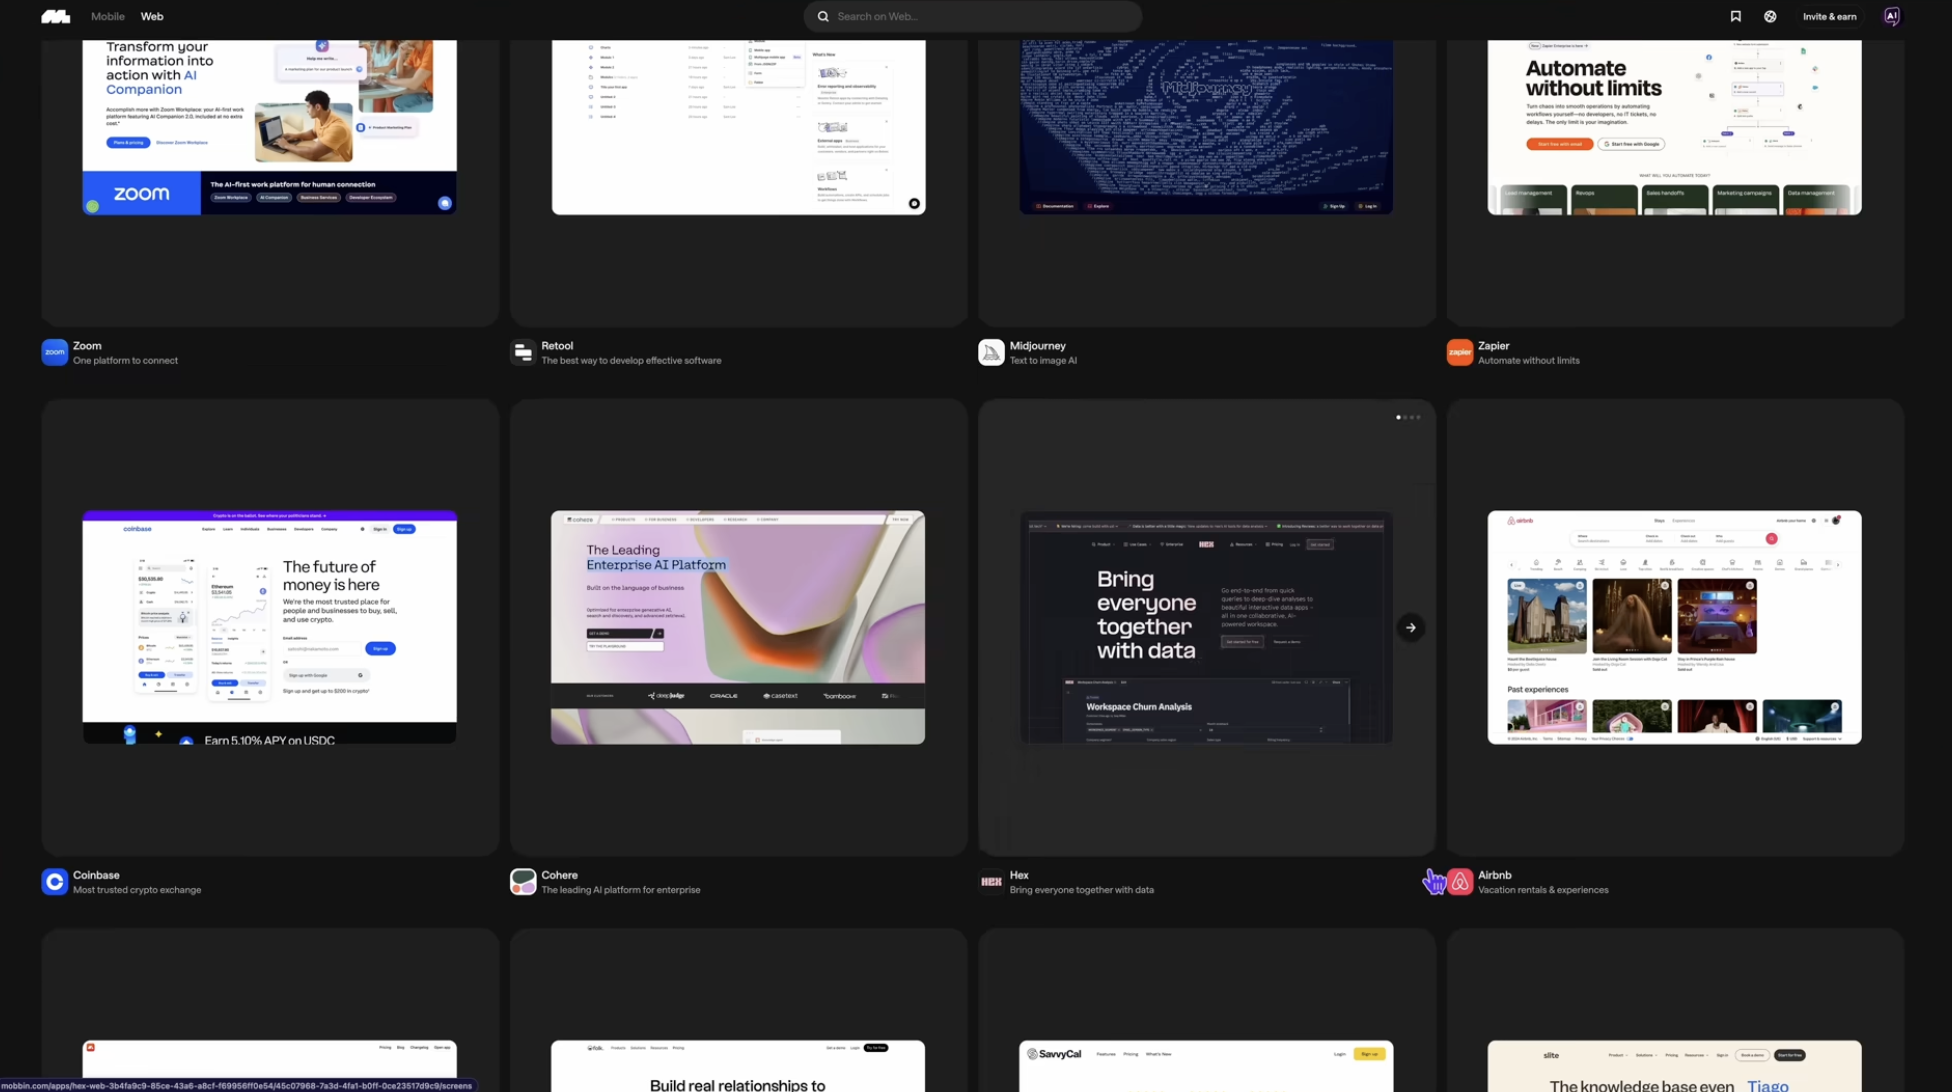Open the Retool website screenshot
1952x1092 pixels.
coord(738,127)
